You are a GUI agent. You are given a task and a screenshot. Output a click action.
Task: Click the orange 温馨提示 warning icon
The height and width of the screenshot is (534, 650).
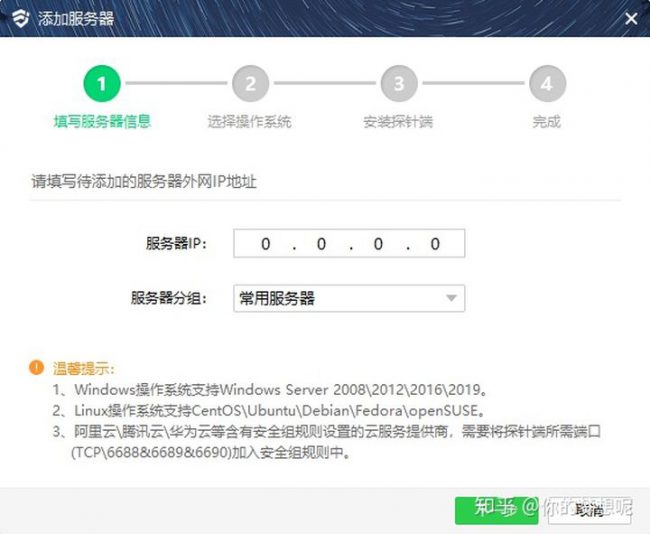point(36,367)
